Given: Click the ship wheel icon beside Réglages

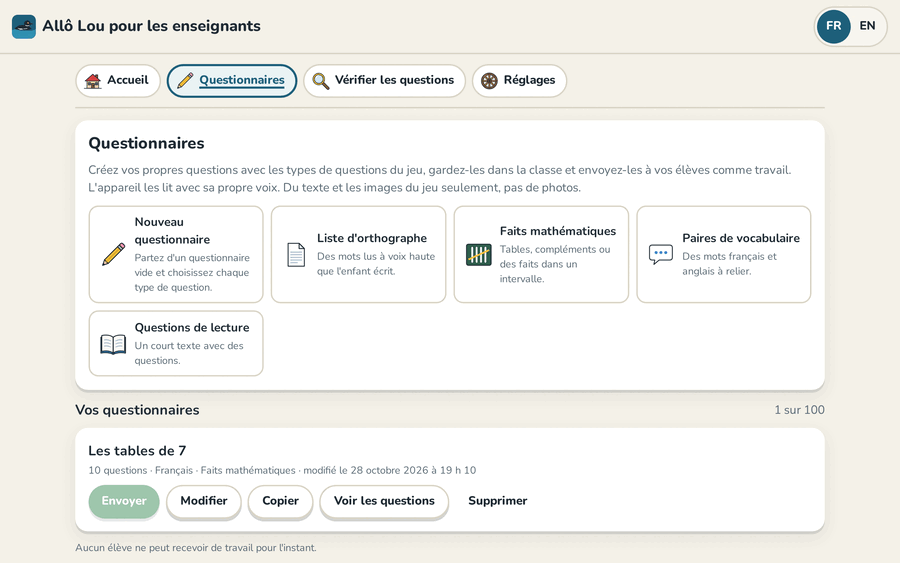Looking at the screenshot, I should pos(489,81).
